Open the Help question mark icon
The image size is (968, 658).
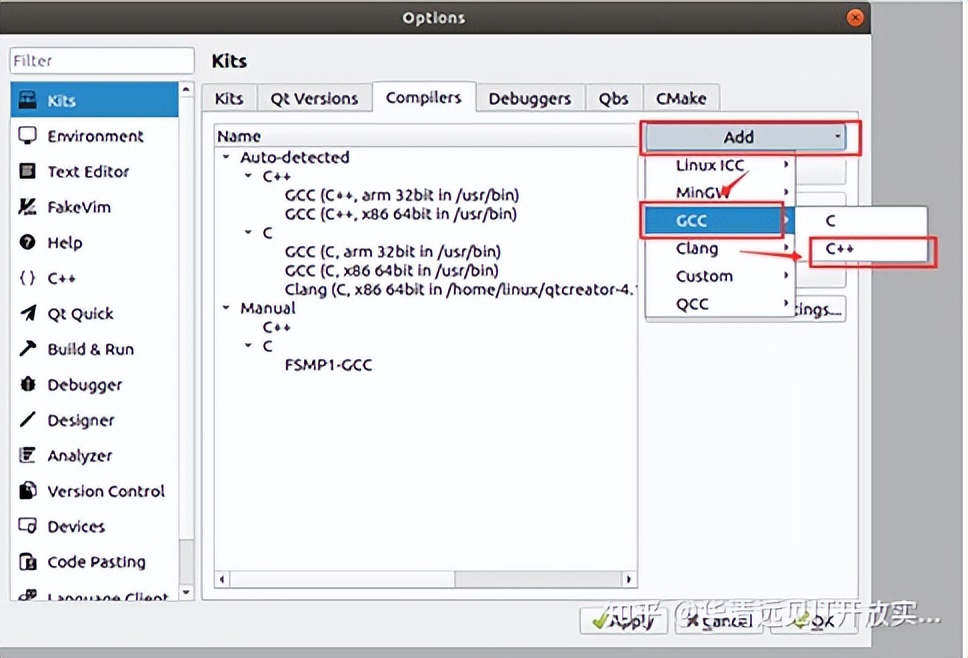click(28, 243)
